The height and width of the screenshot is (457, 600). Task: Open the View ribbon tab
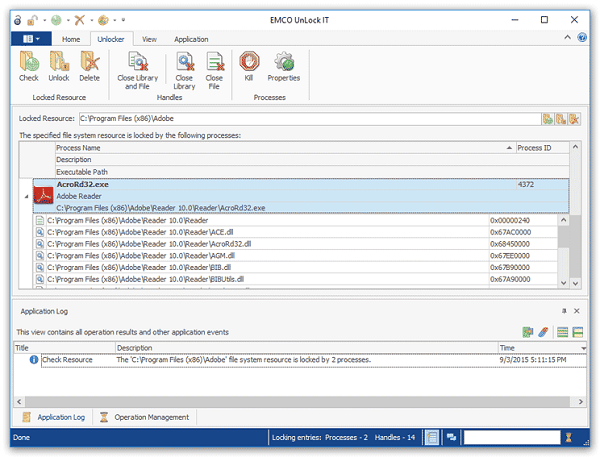[148, 39]
